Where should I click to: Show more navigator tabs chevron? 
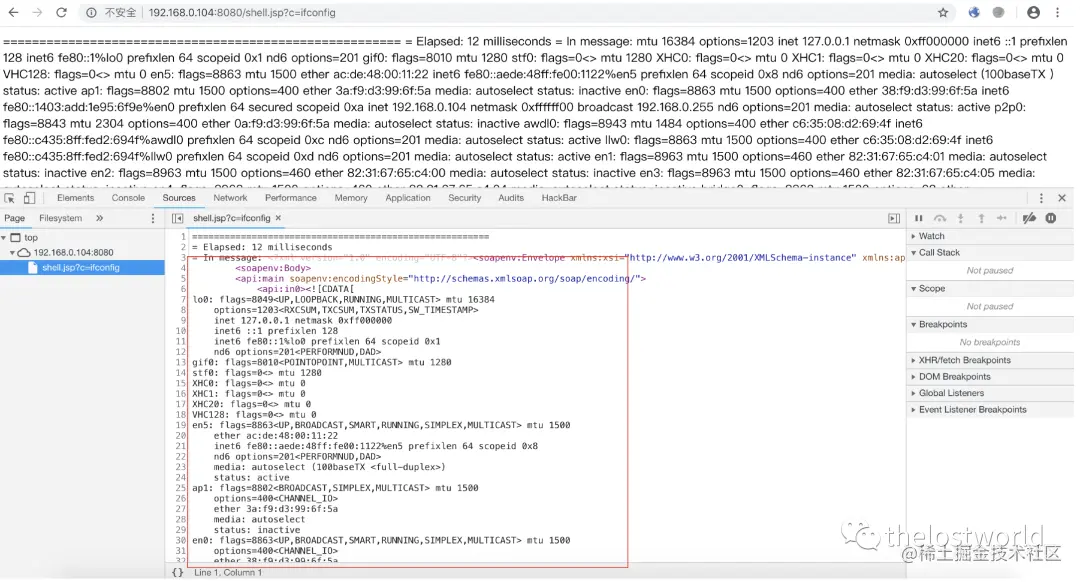(99, 218)
